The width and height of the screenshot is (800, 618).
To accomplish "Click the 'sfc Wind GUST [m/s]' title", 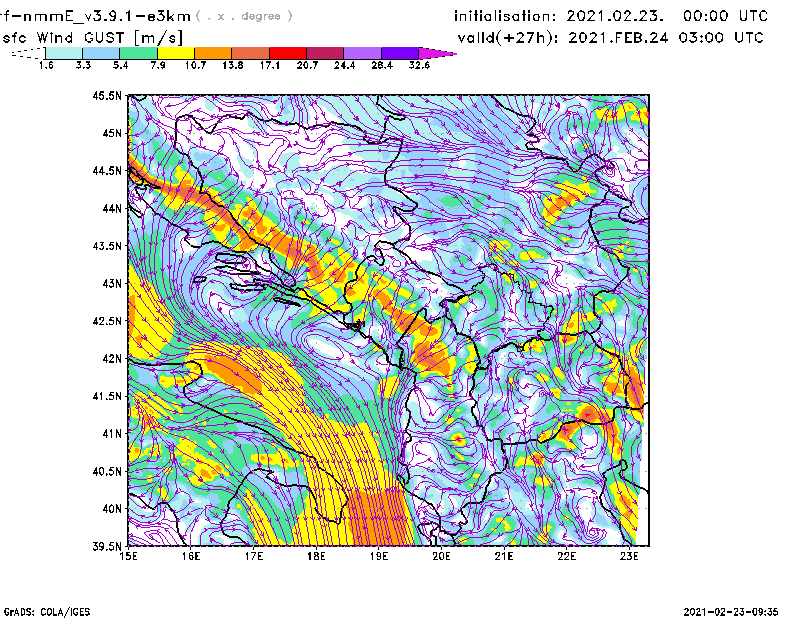I will [x=92, y=38].
